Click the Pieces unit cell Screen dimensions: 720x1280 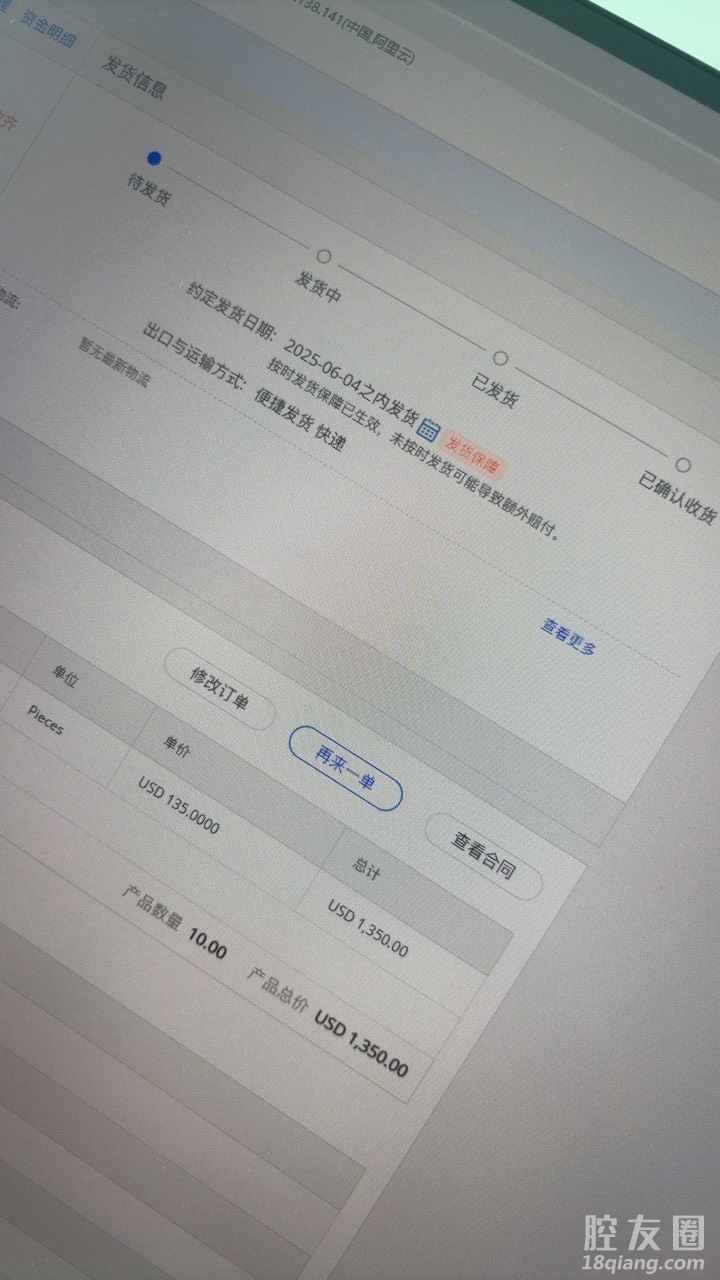(44, 722)
